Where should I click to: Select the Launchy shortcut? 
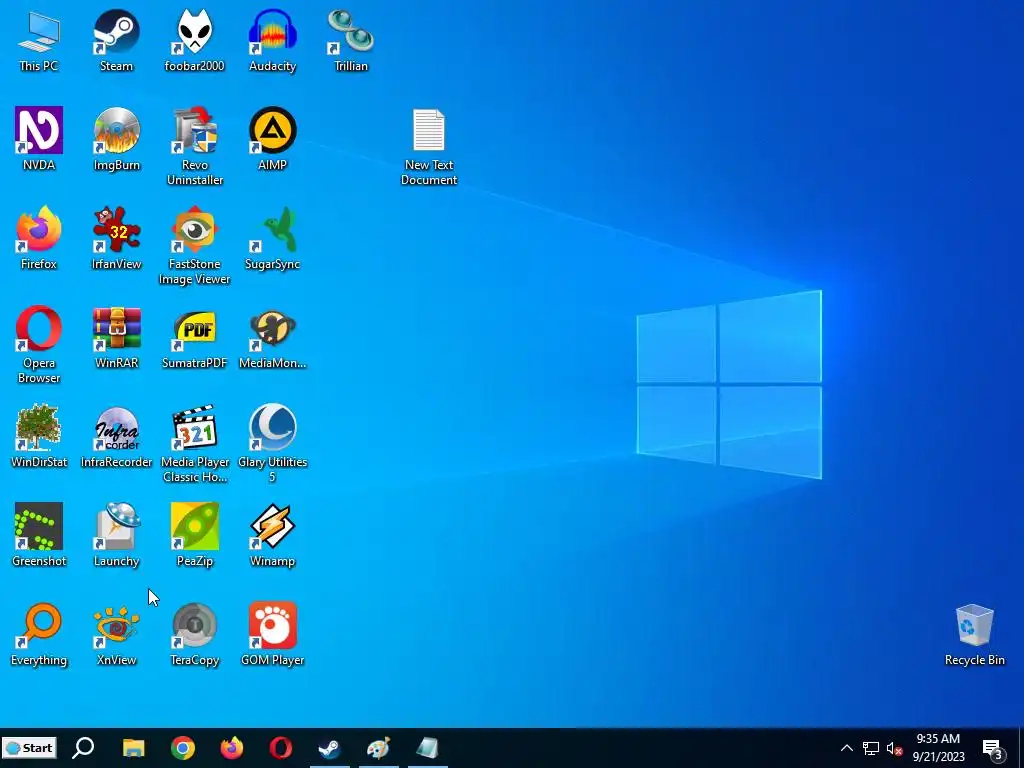click(x=116, y=535)
